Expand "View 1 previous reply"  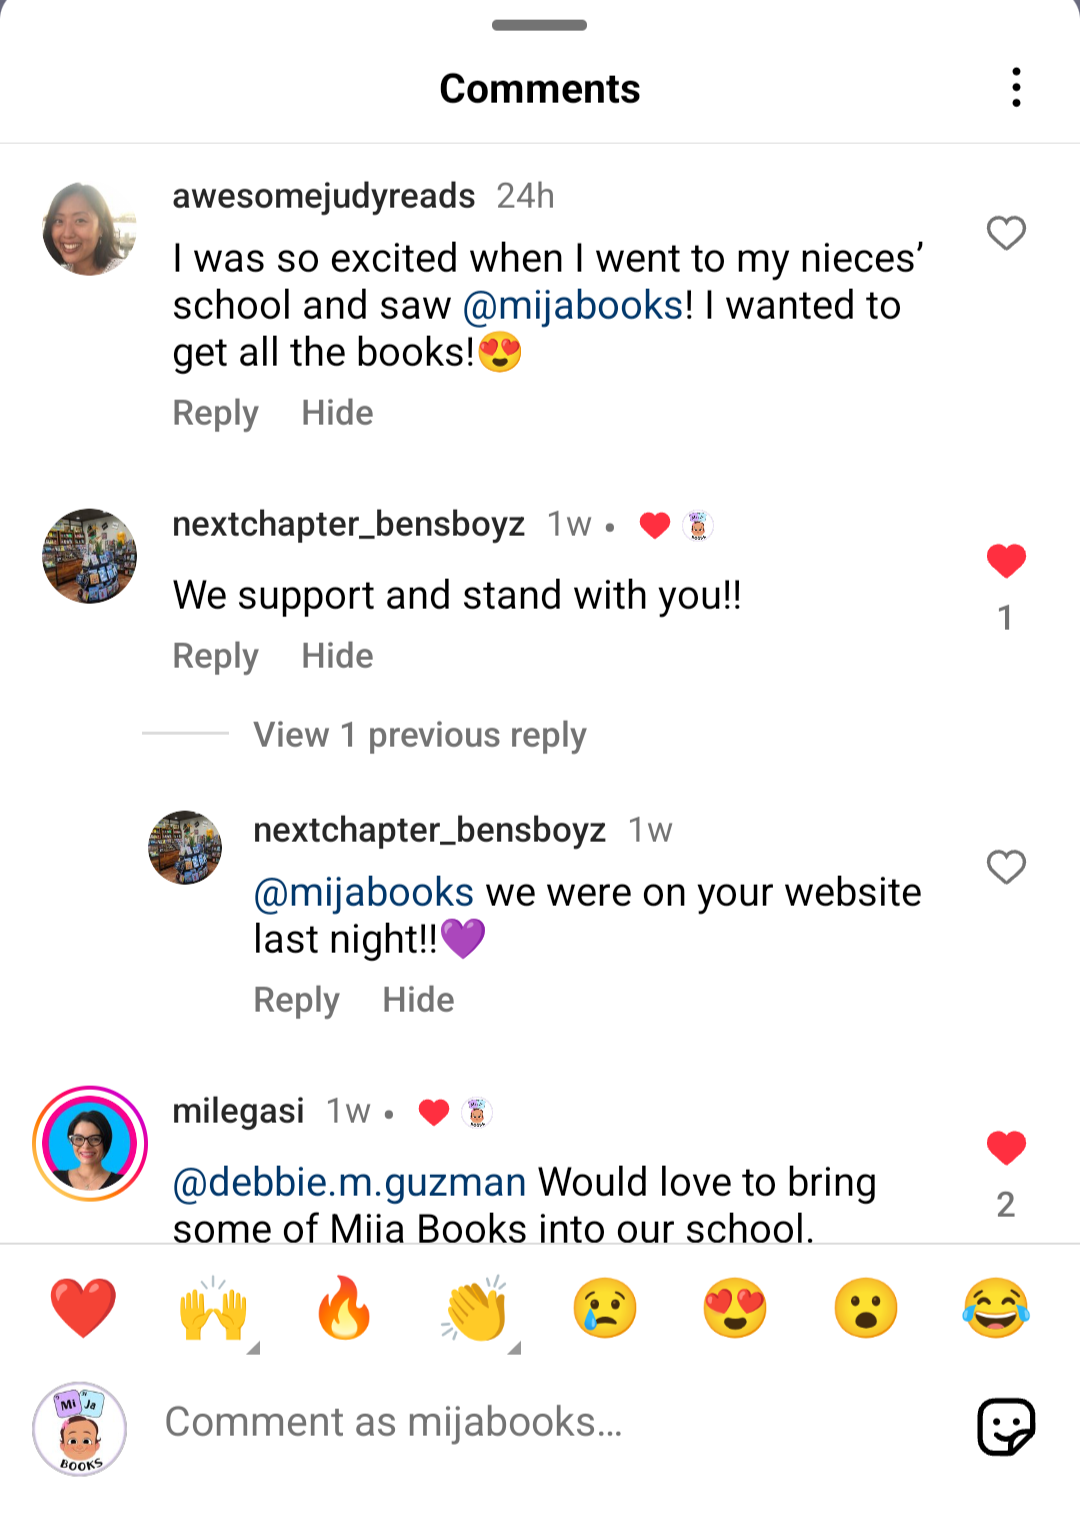(419, 735)
